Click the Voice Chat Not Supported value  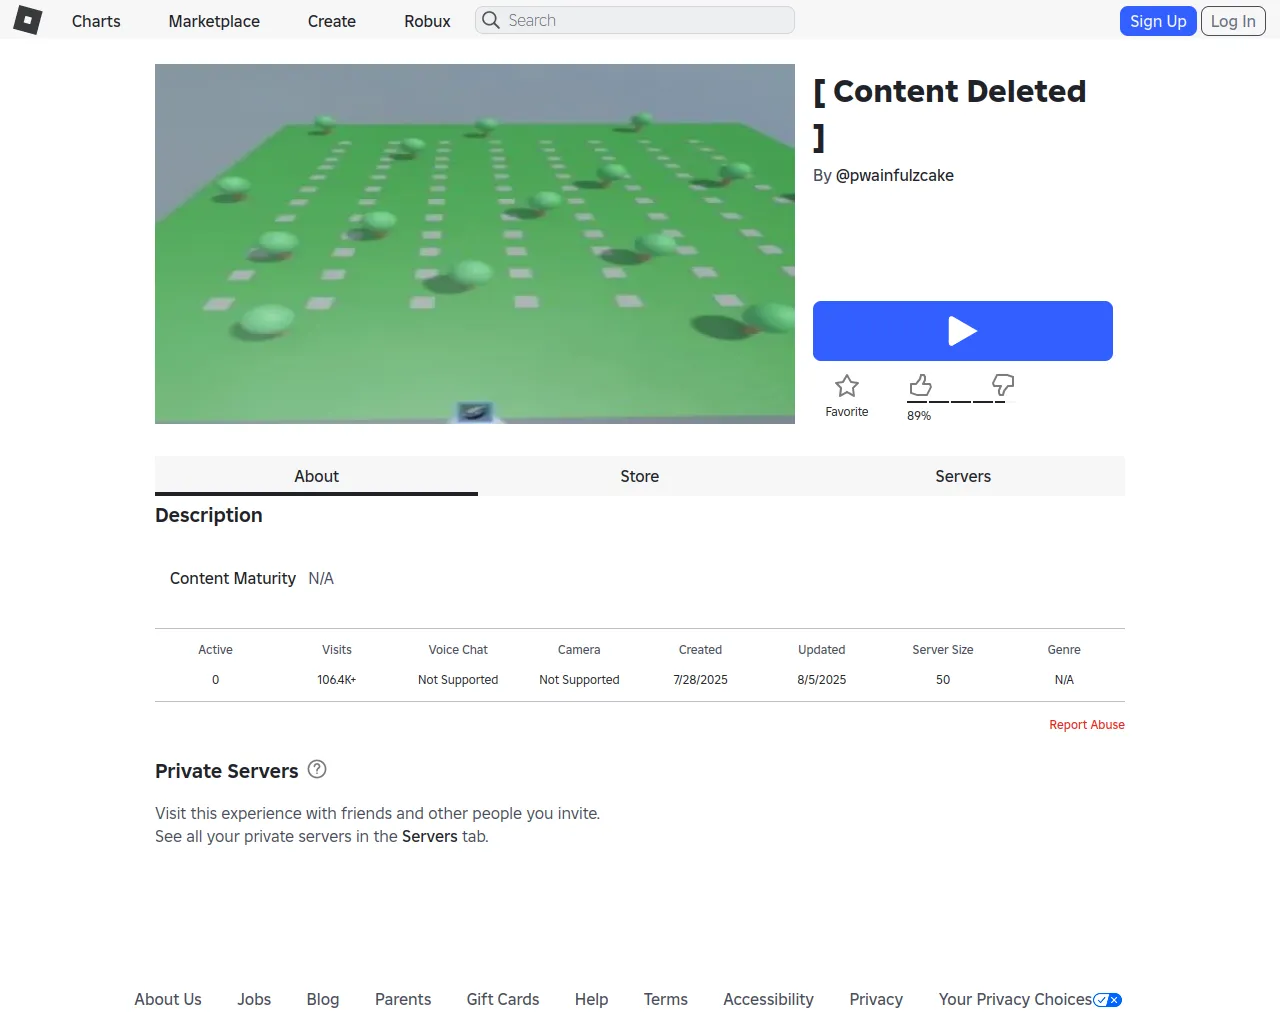point(458,680)
